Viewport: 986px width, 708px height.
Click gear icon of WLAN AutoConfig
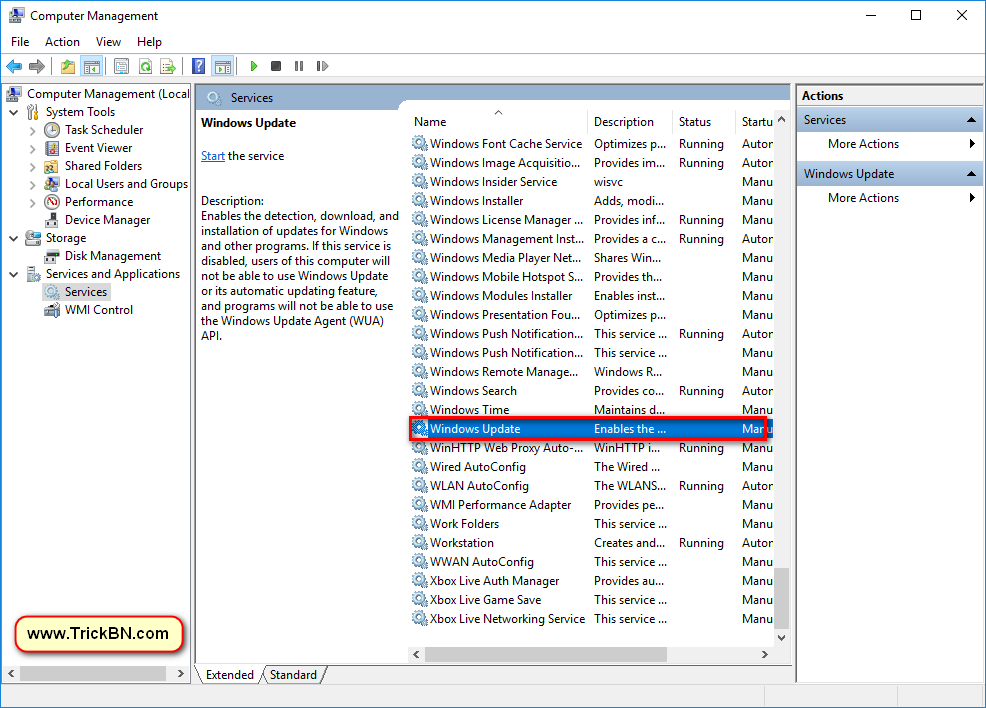click(419, 485)
